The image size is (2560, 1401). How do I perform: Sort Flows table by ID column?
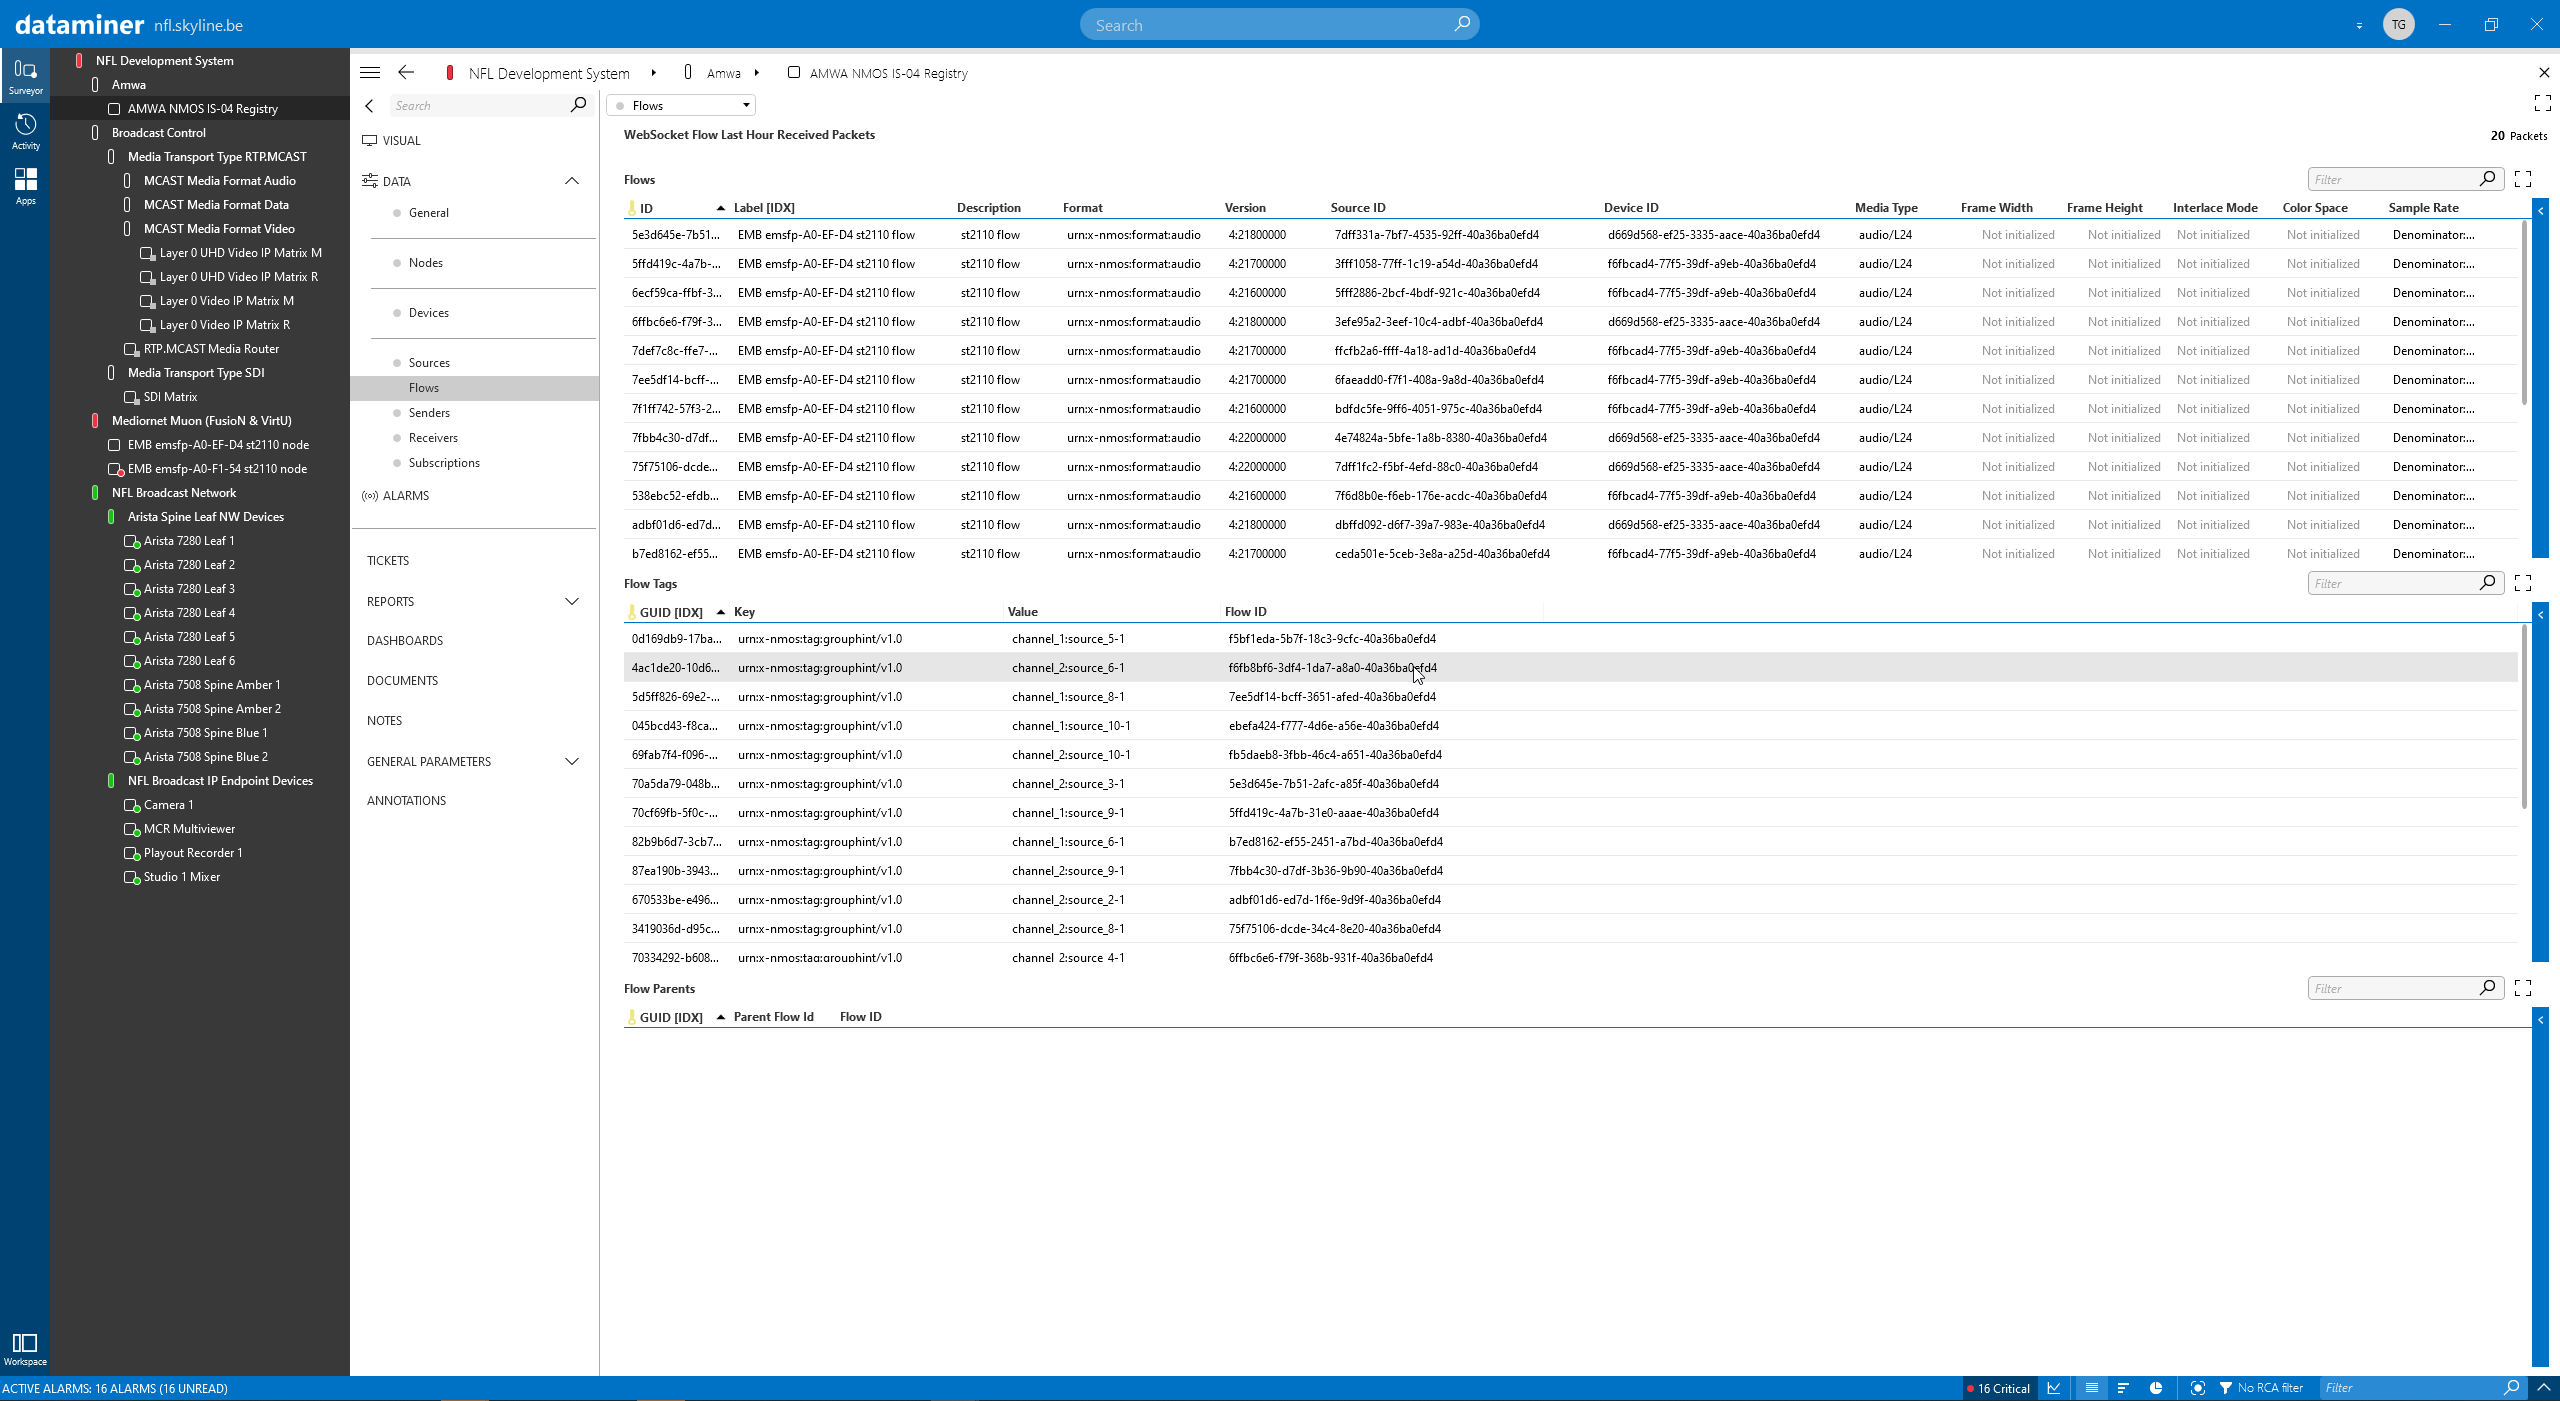pyautogui.click(x=646, y=208)
